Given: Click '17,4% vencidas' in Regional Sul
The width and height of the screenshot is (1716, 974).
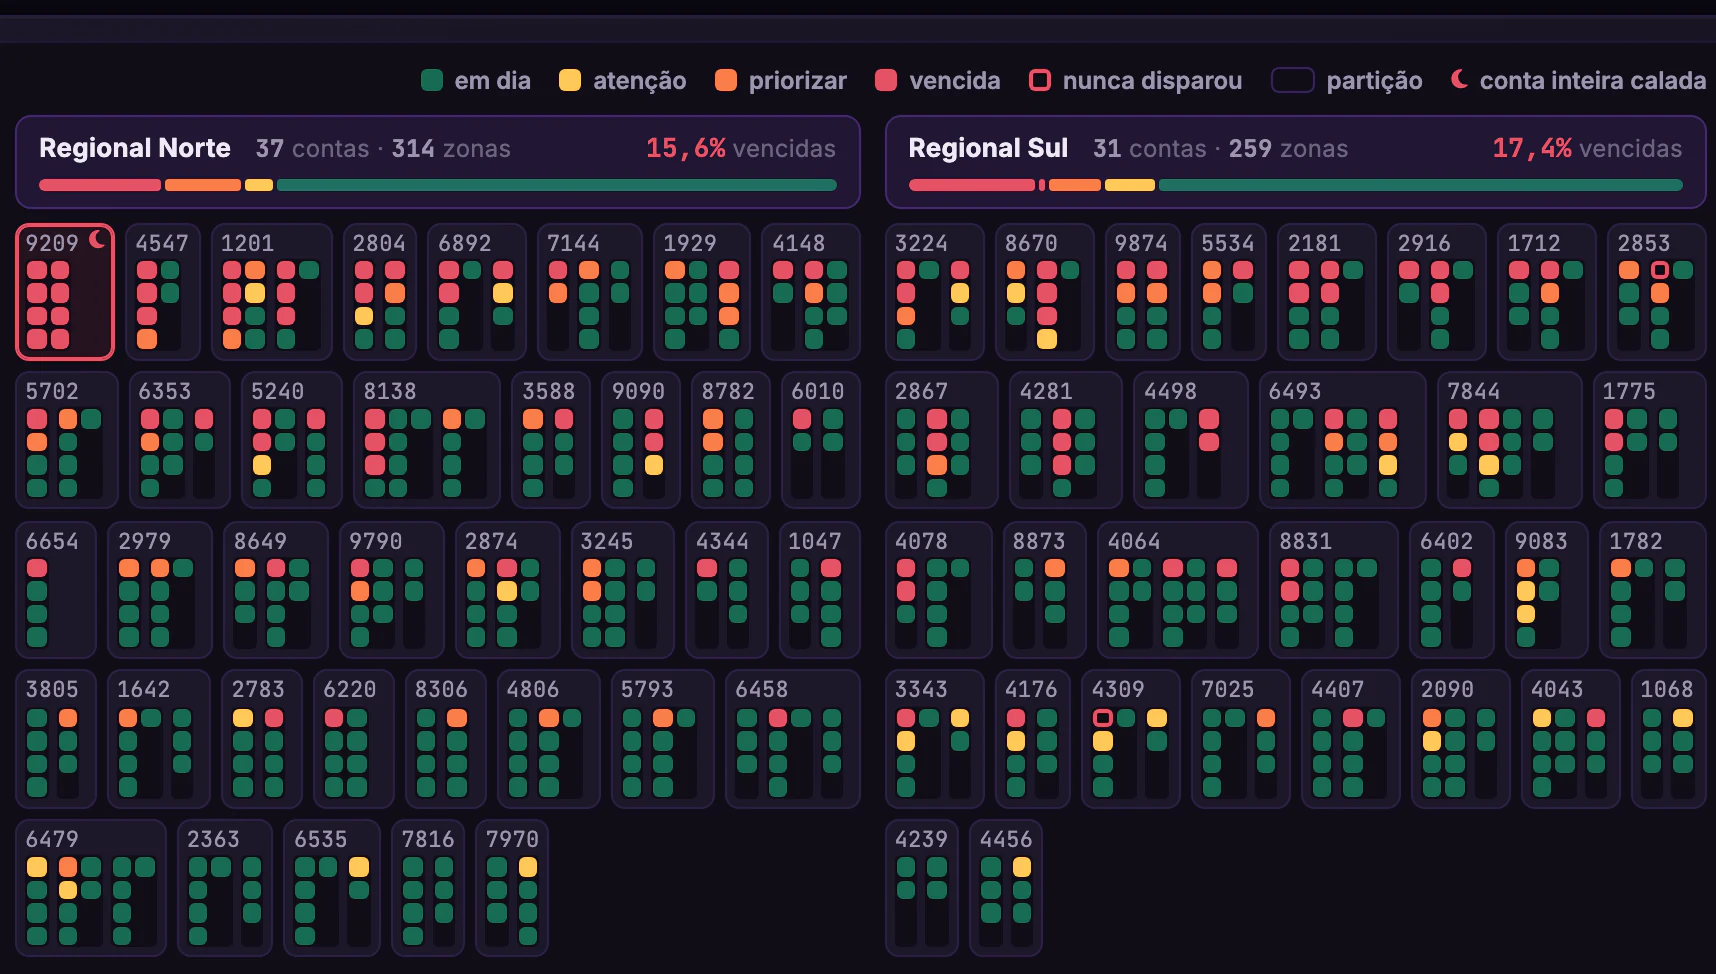Looking at the screenshot, I should point(1587,148).
